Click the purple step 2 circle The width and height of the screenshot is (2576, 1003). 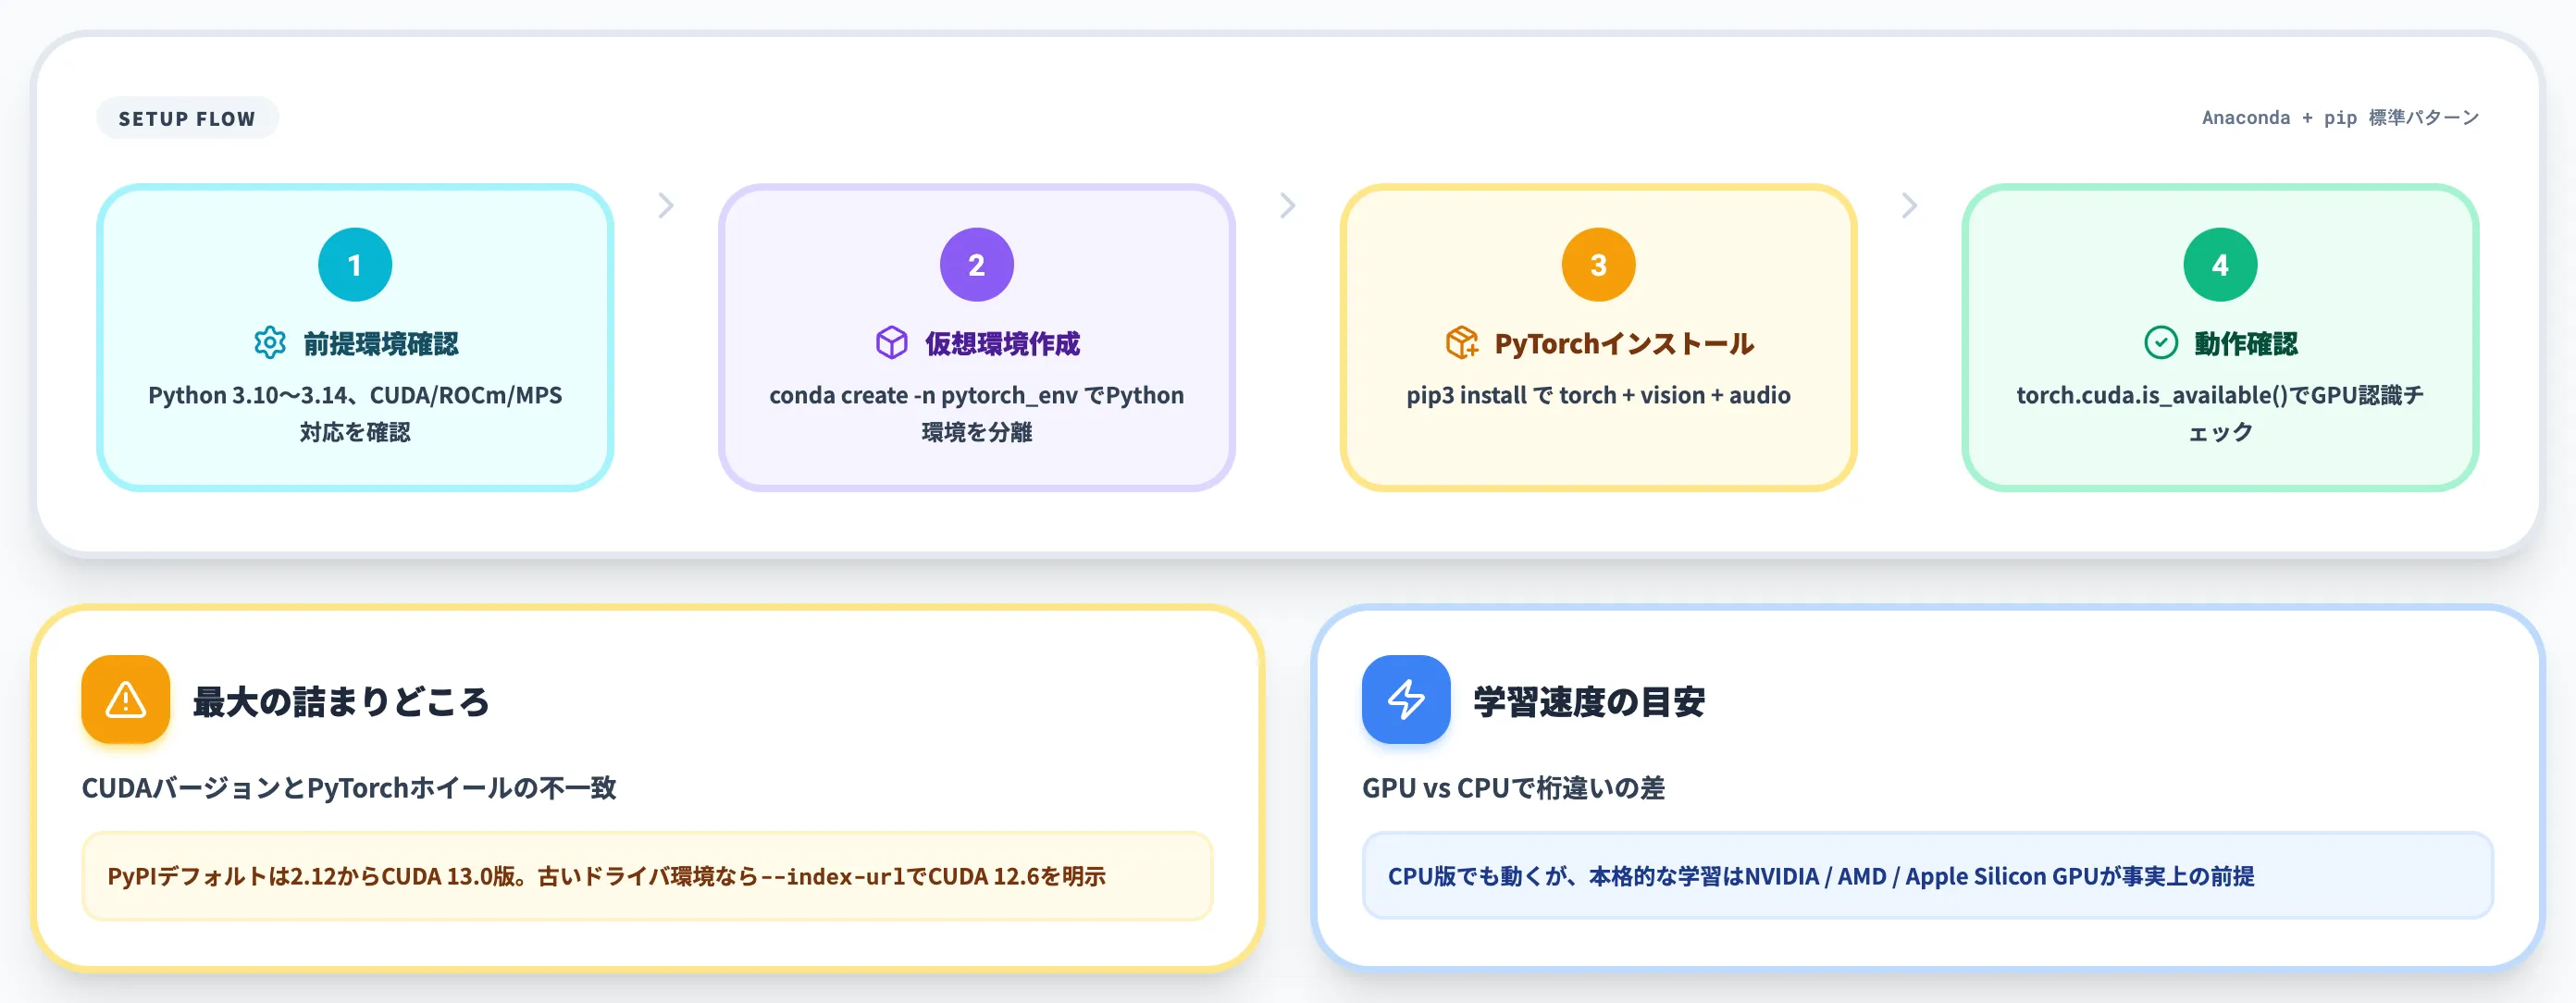[977, 265]
